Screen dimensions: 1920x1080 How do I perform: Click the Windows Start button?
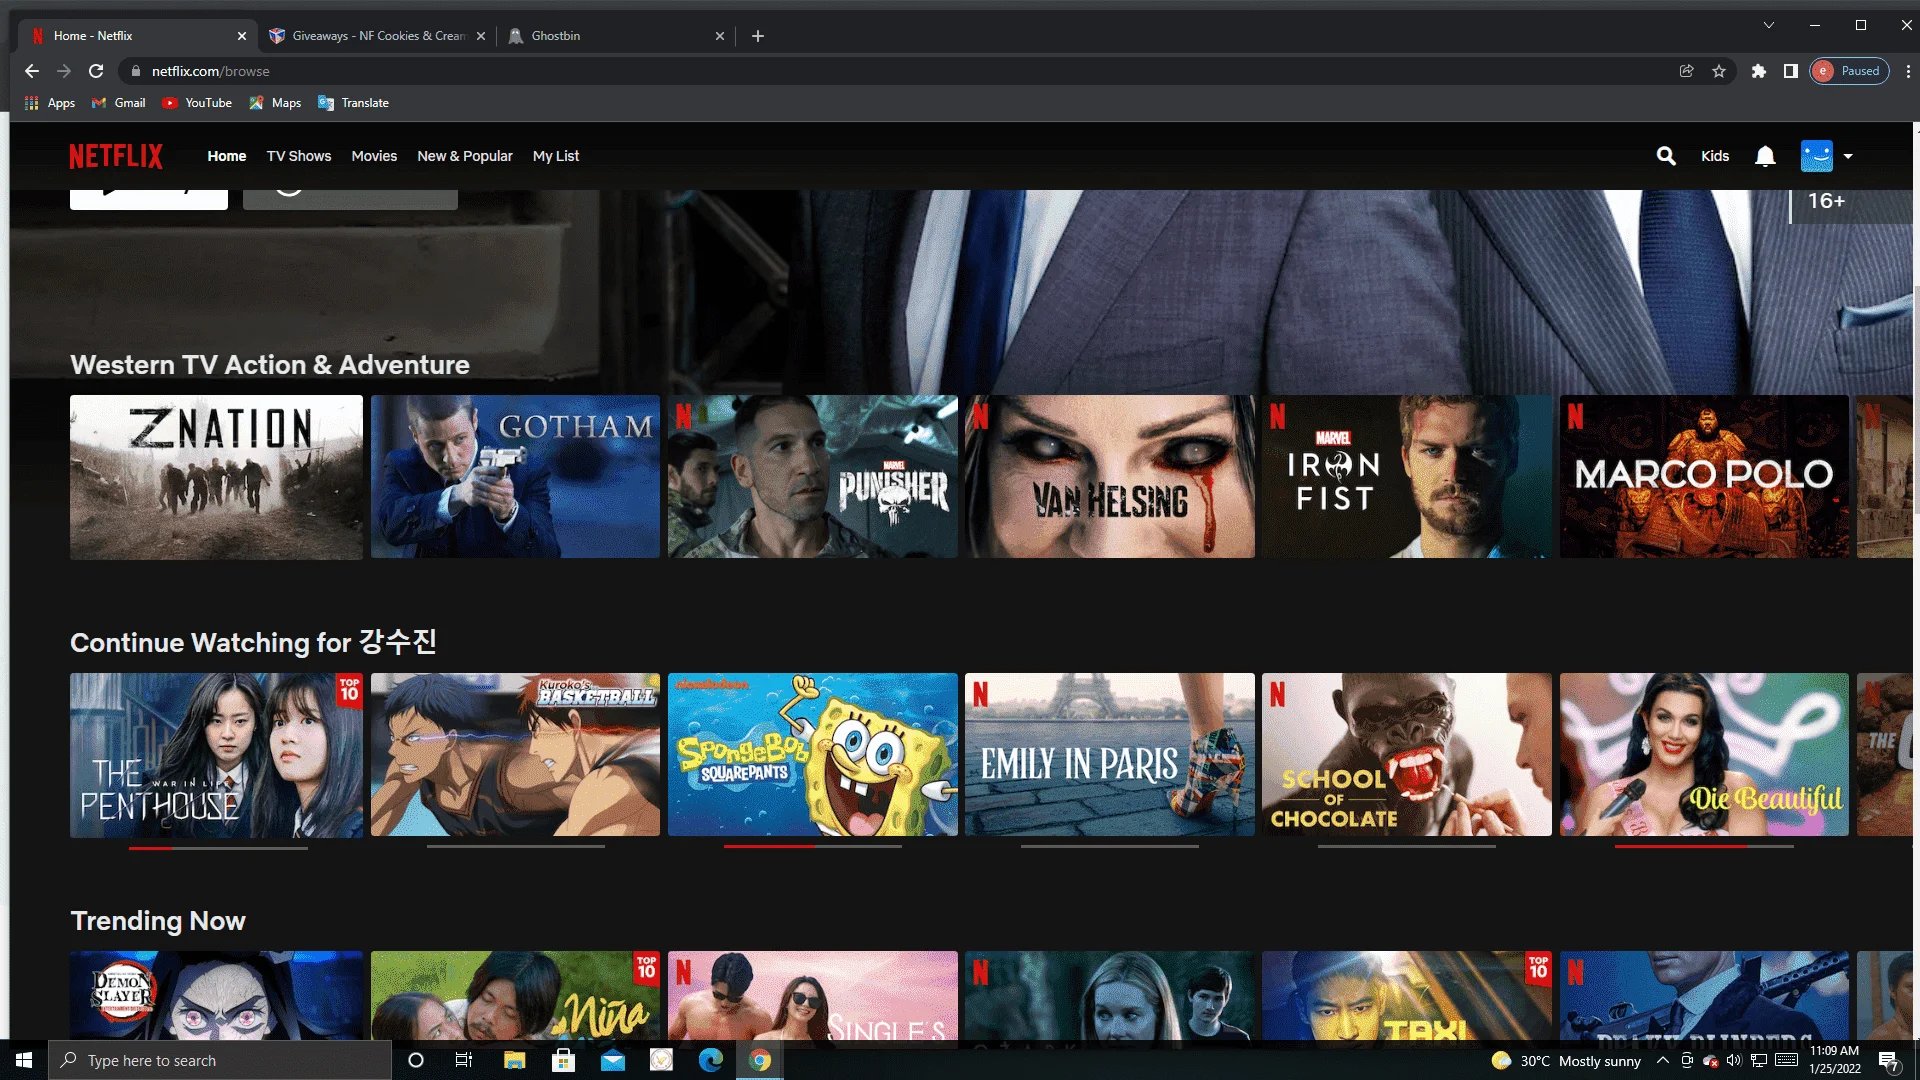point(24,1060)
